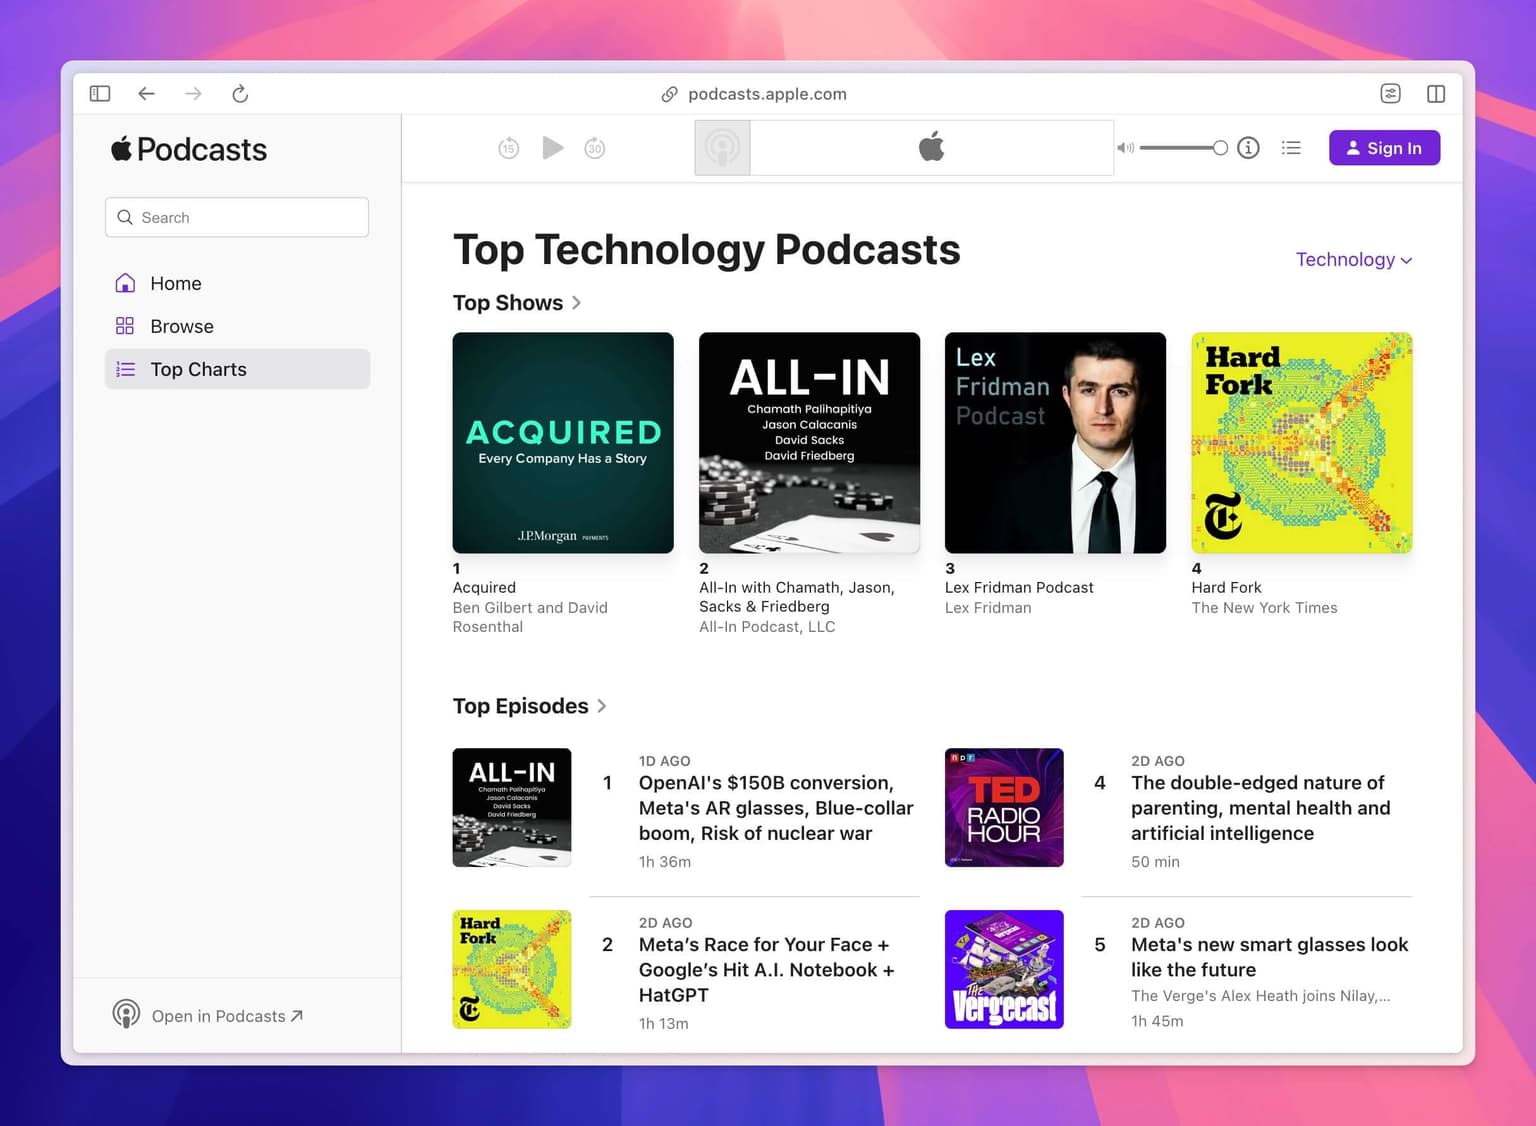Image resolution: width=1536 pixels, height=1126 pixels.
Task: Go to Home in sidebar
Action: point(237,283)
